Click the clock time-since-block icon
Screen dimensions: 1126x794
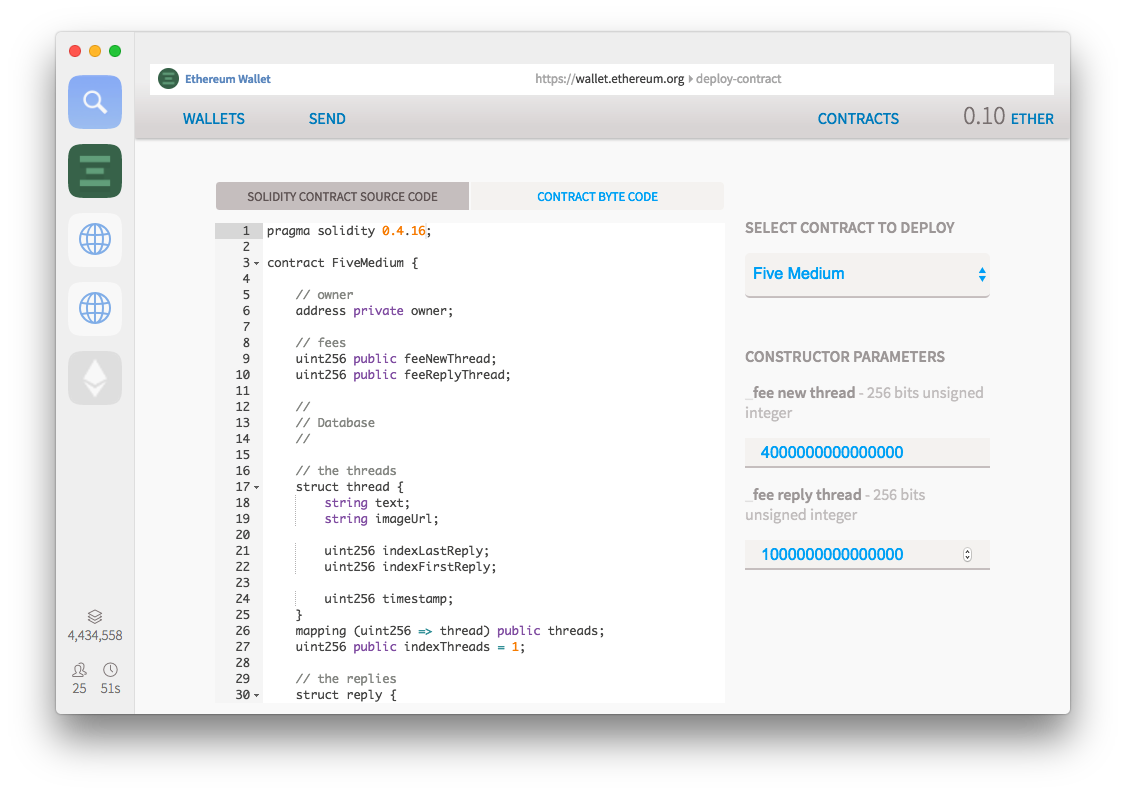click(x=110, y=670)
